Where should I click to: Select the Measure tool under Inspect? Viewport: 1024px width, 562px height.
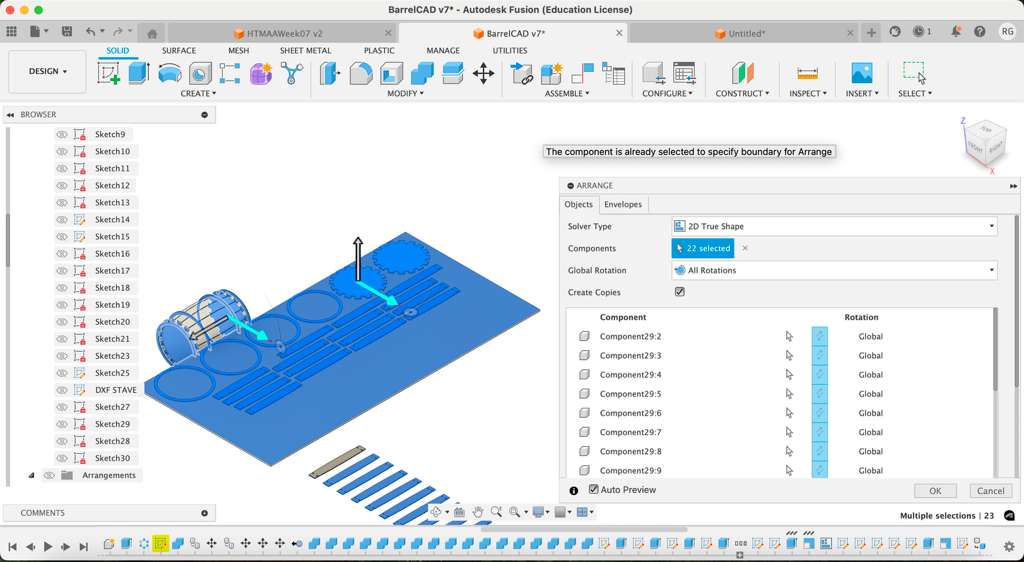click(806, 73)
